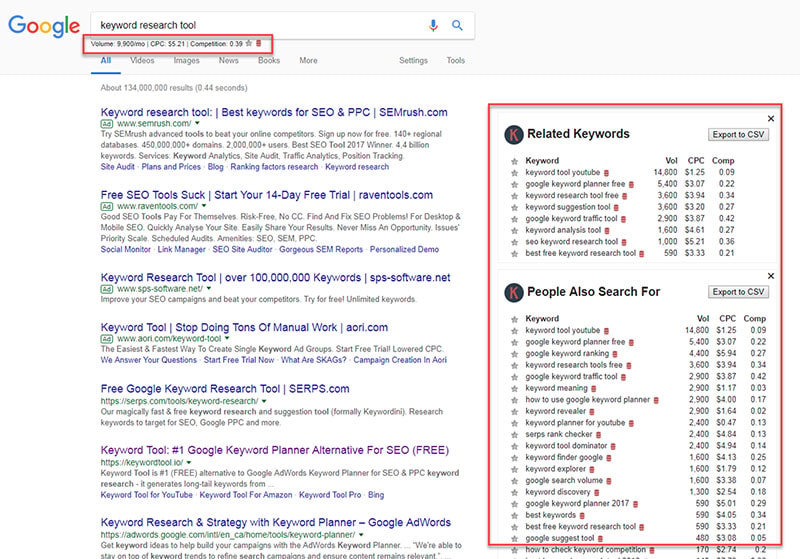Open dropdown arrow next to www.semrush.com

197,123
